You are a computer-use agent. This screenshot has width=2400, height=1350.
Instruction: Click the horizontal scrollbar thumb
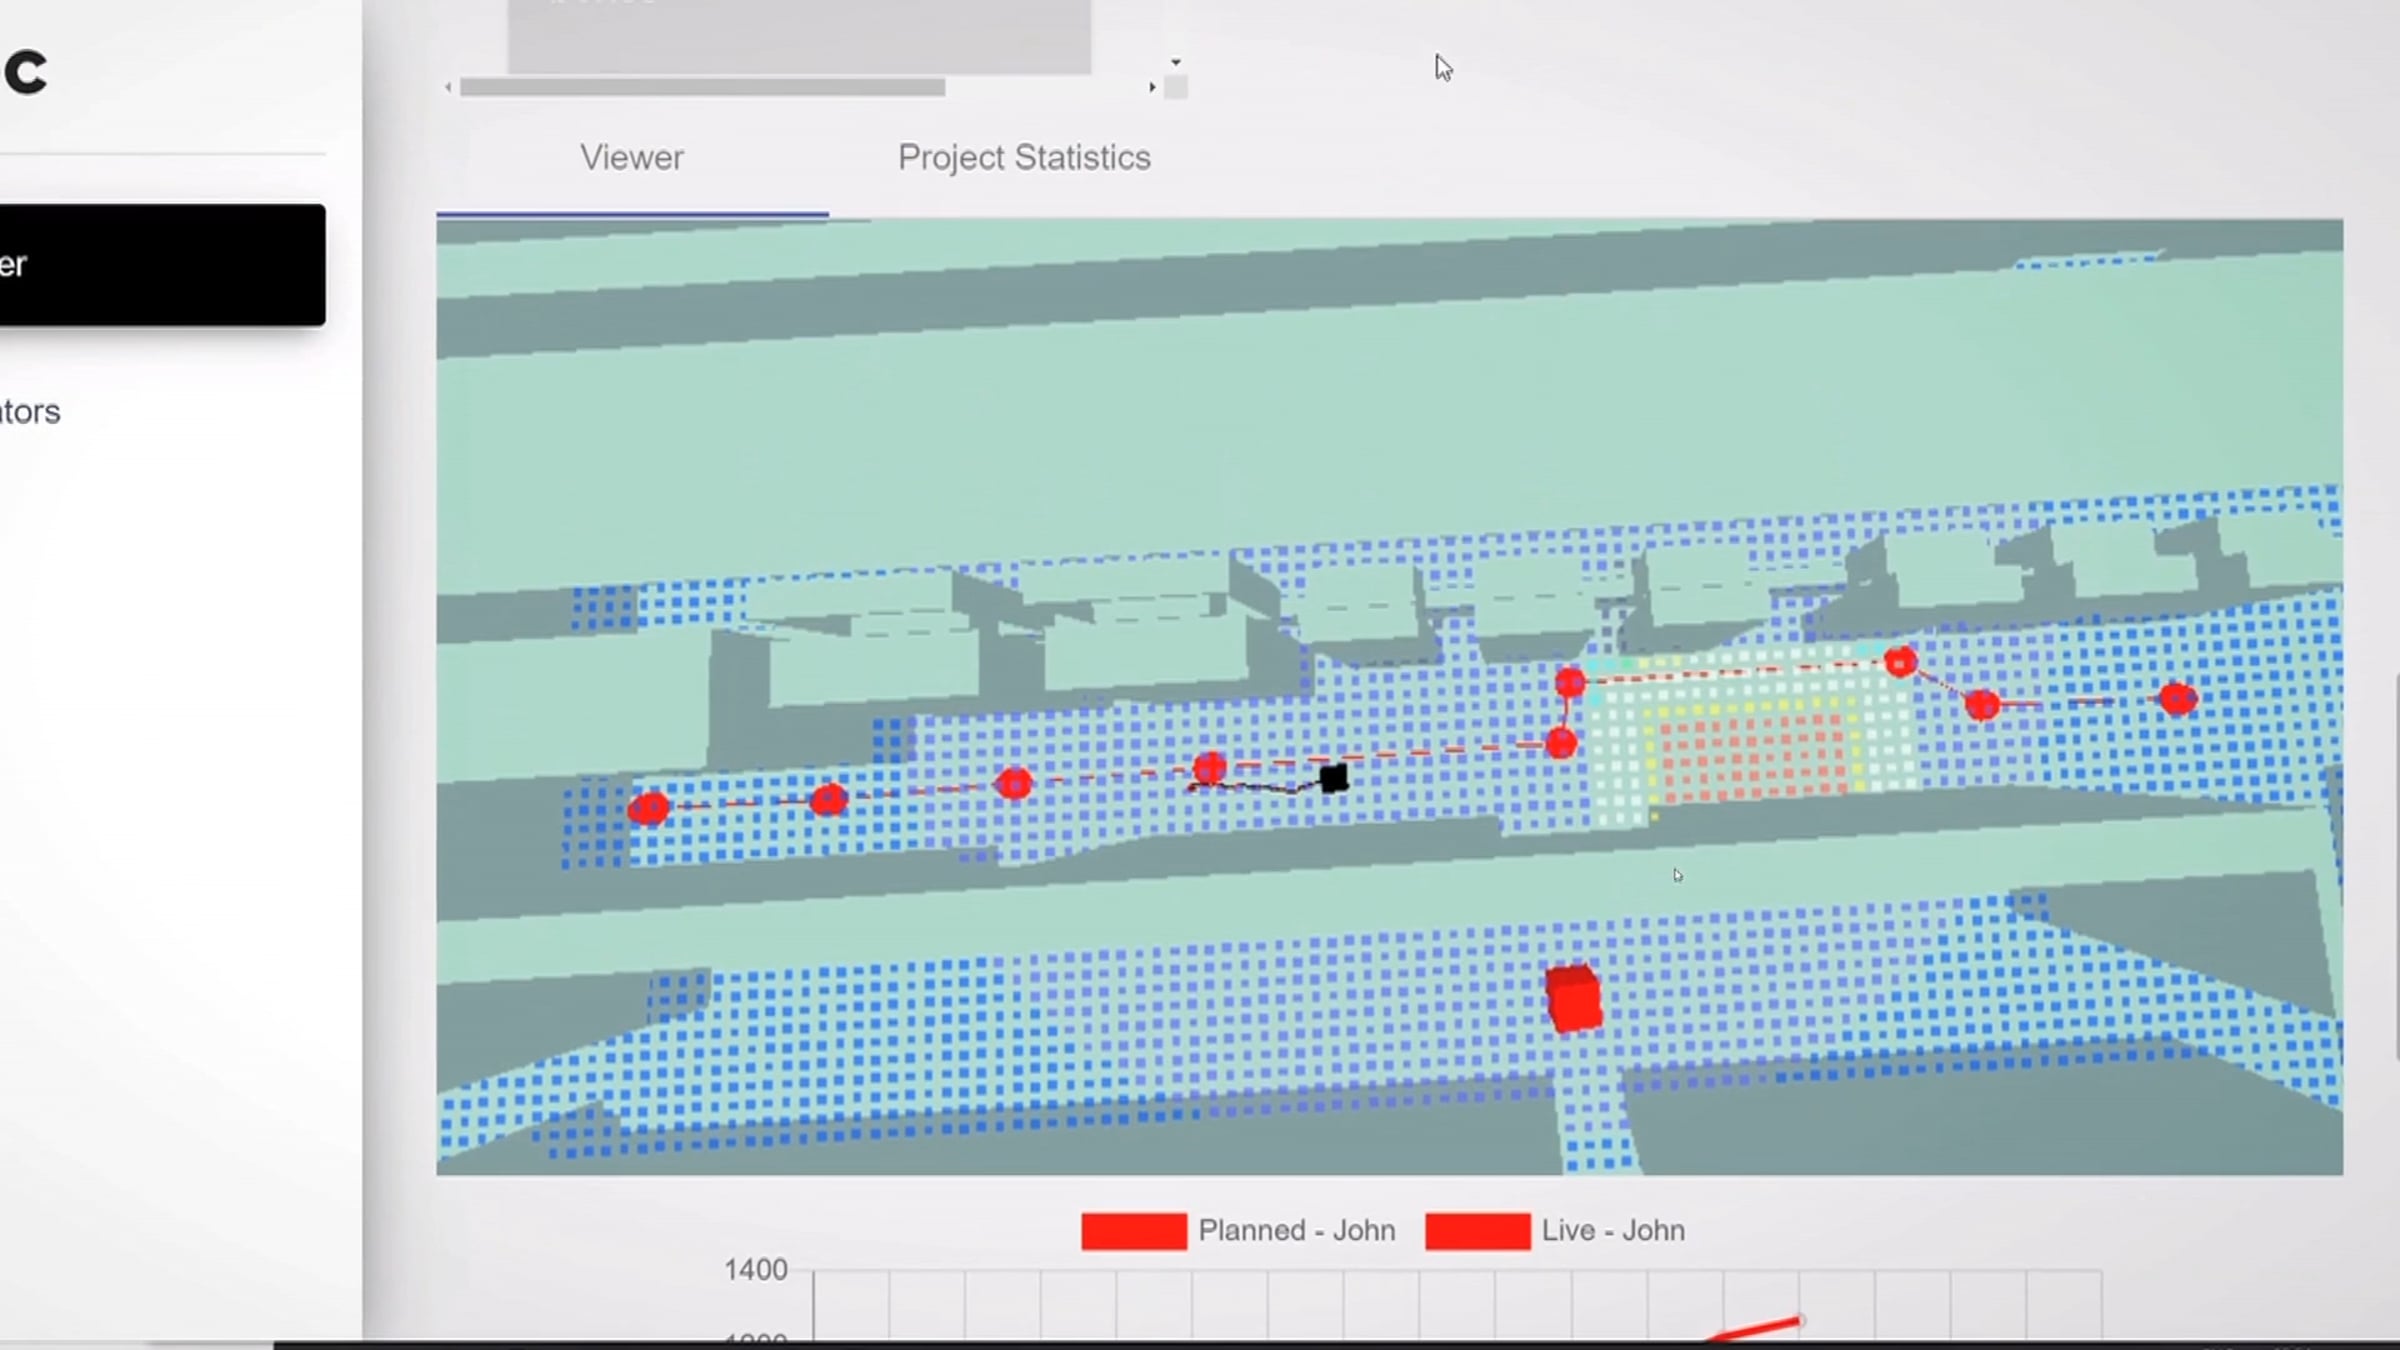click(702, 88)
